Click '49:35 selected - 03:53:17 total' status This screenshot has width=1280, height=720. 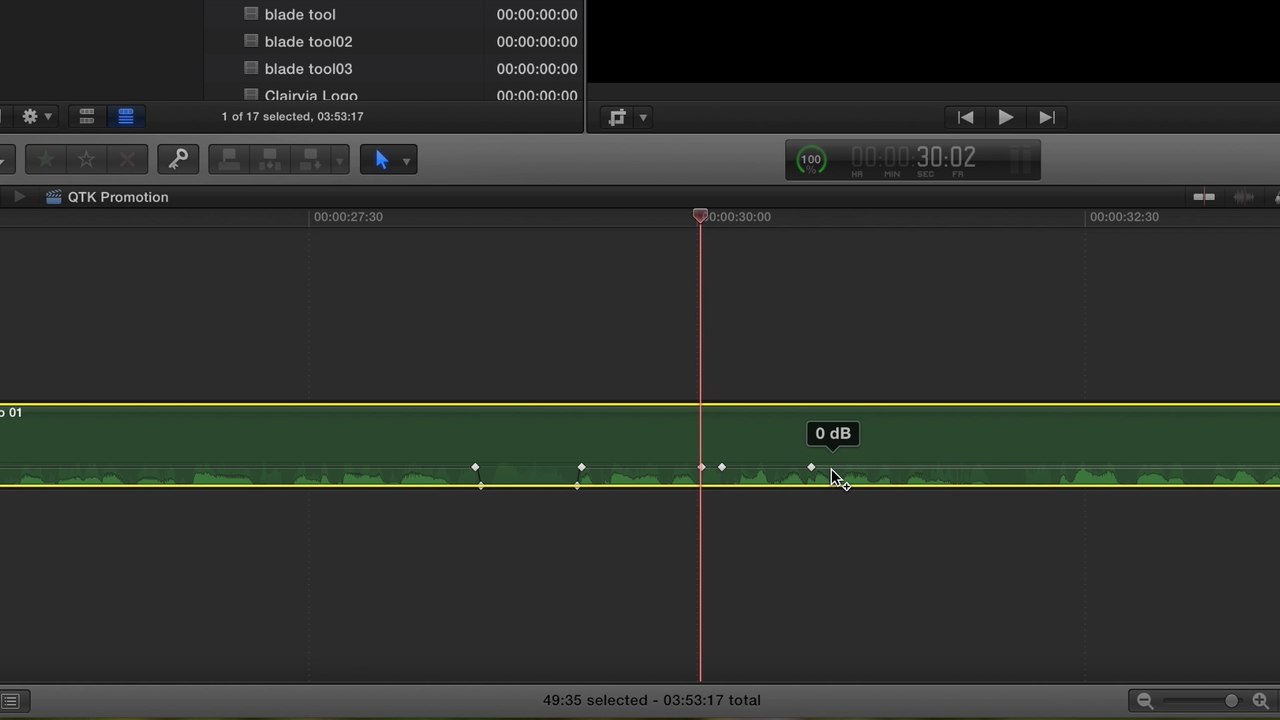pyautogui.click(x=652, y=700)
